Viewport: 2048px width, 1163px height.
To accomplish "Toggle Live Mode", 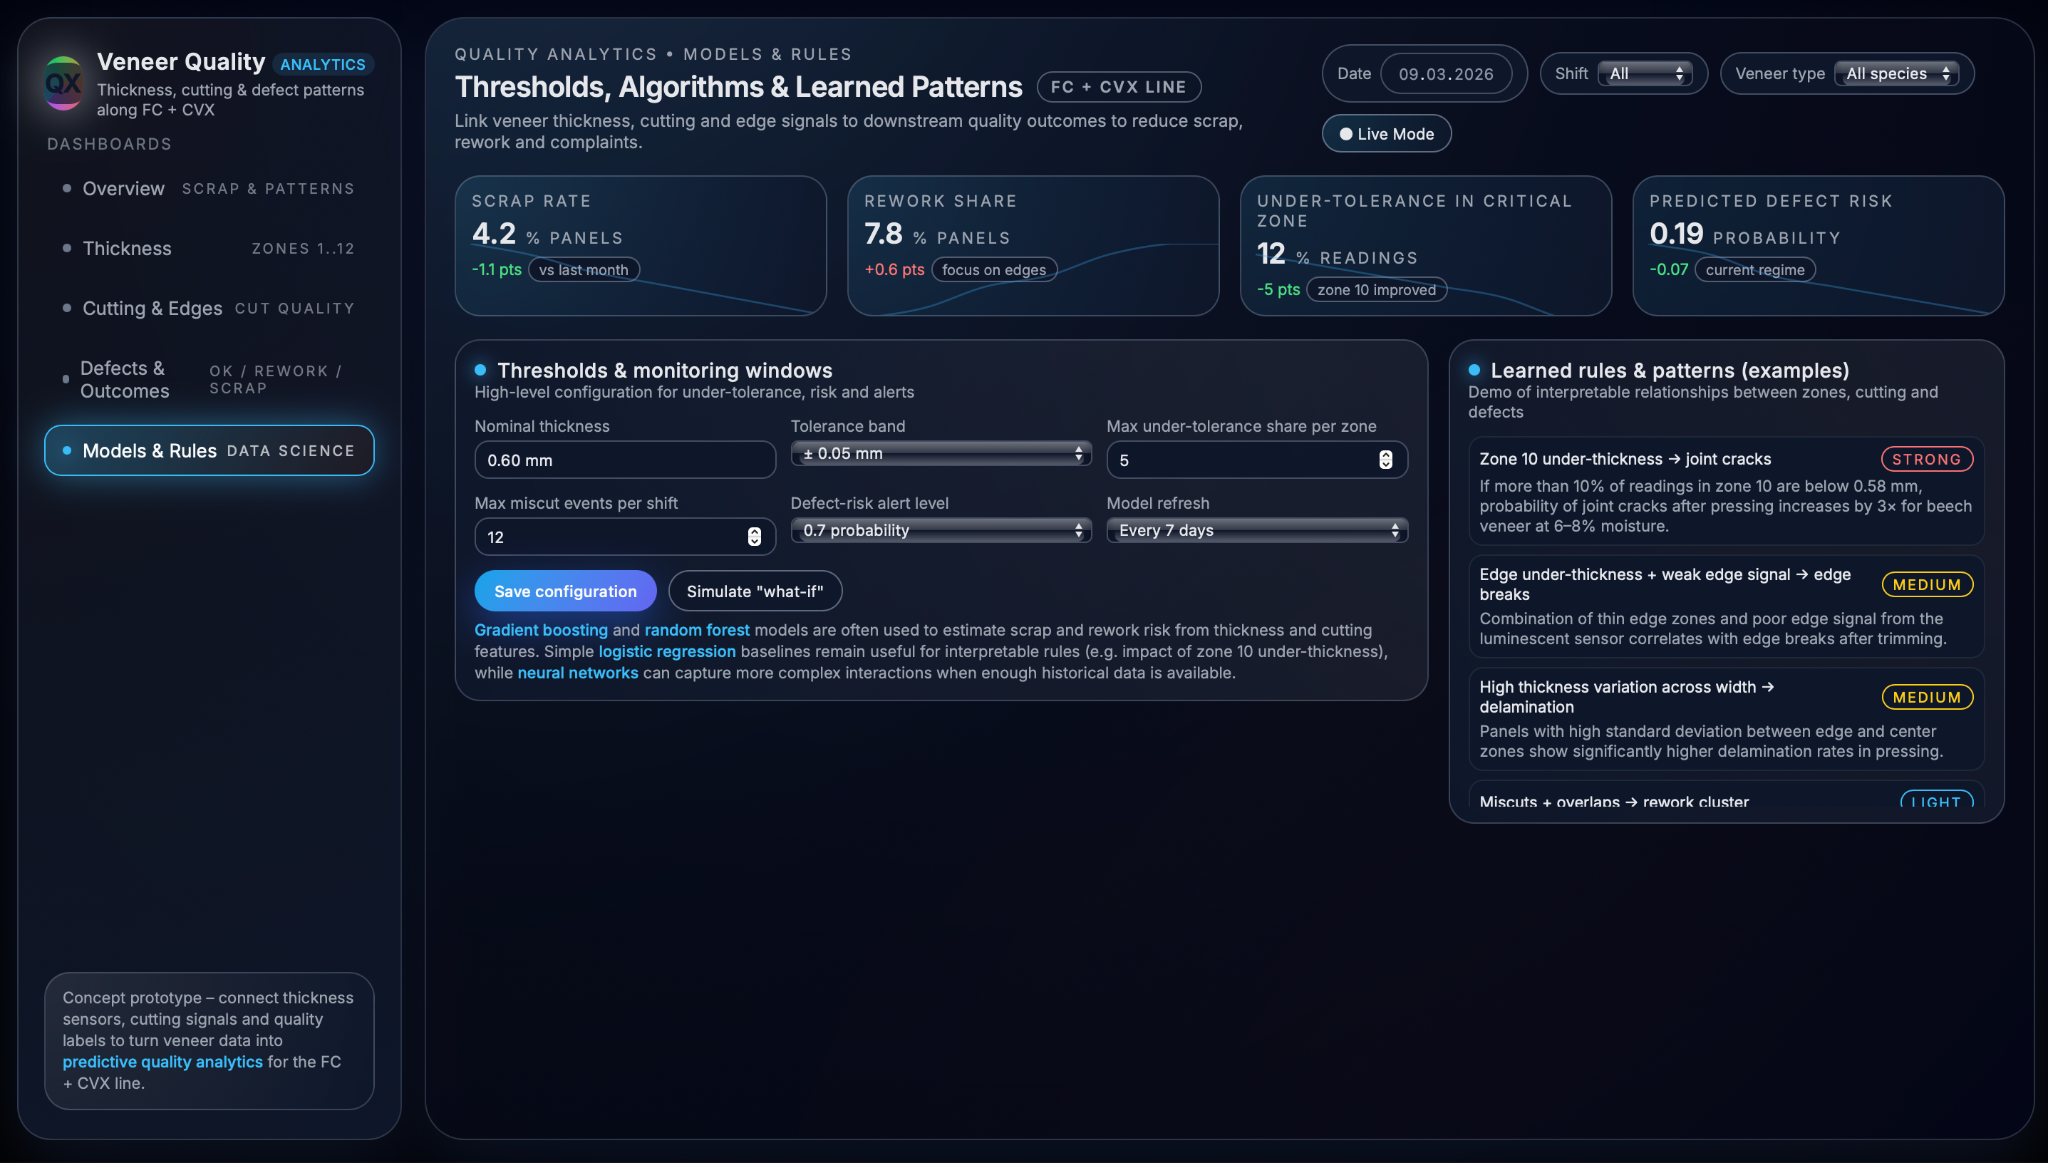I will 1386,134.
